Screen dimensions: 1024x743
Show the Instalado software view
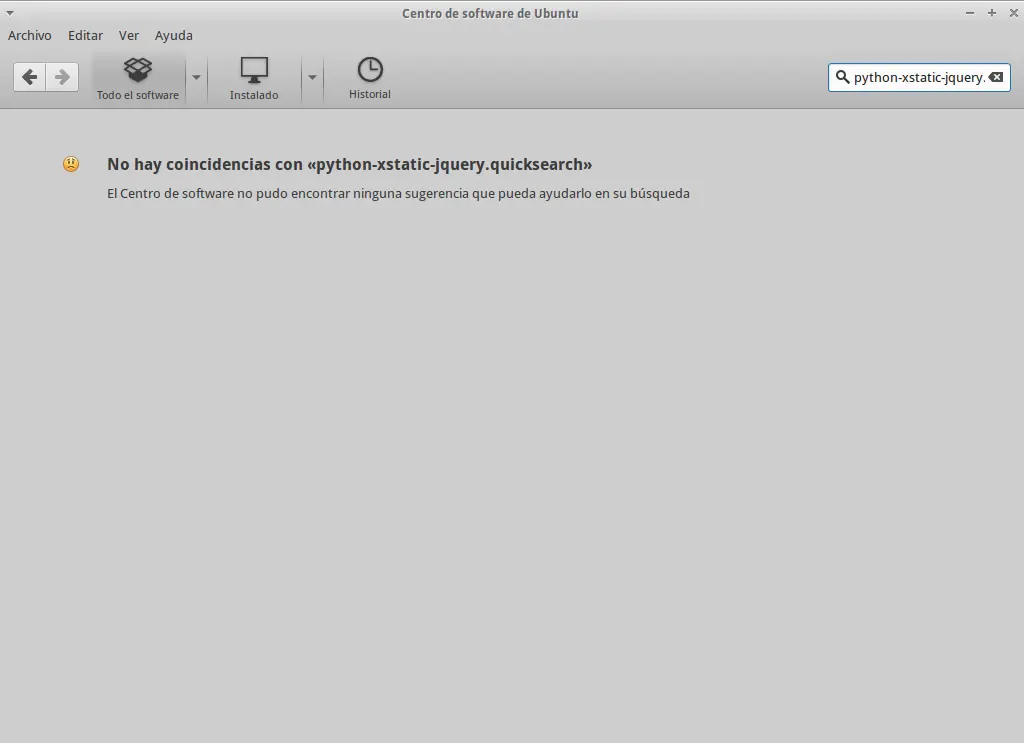tap(254, 79)
